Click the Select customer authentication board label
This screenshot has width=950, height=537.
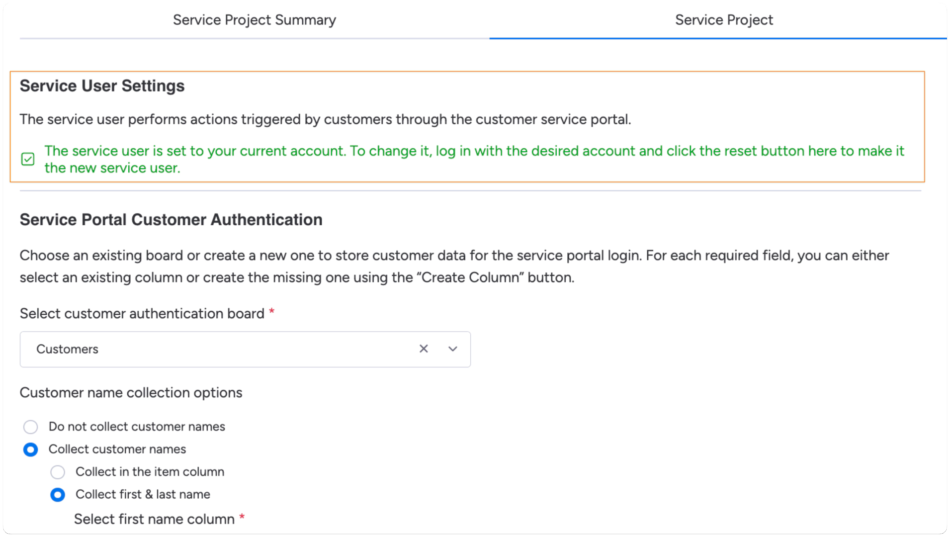coord(142,314)
